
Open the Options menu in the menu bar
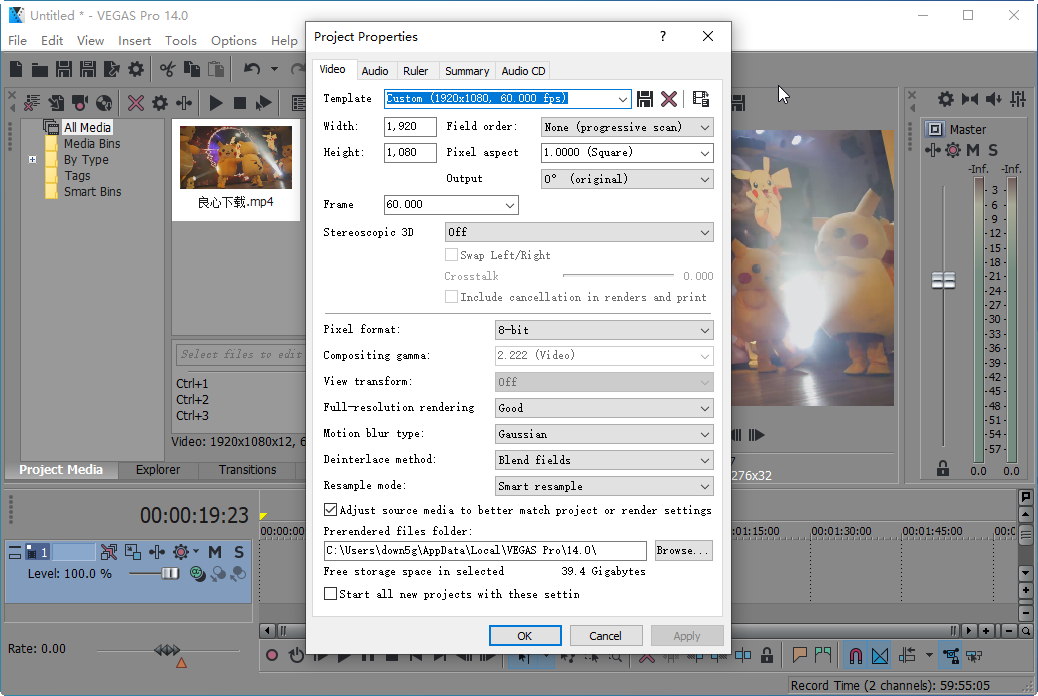click(234, 40)
